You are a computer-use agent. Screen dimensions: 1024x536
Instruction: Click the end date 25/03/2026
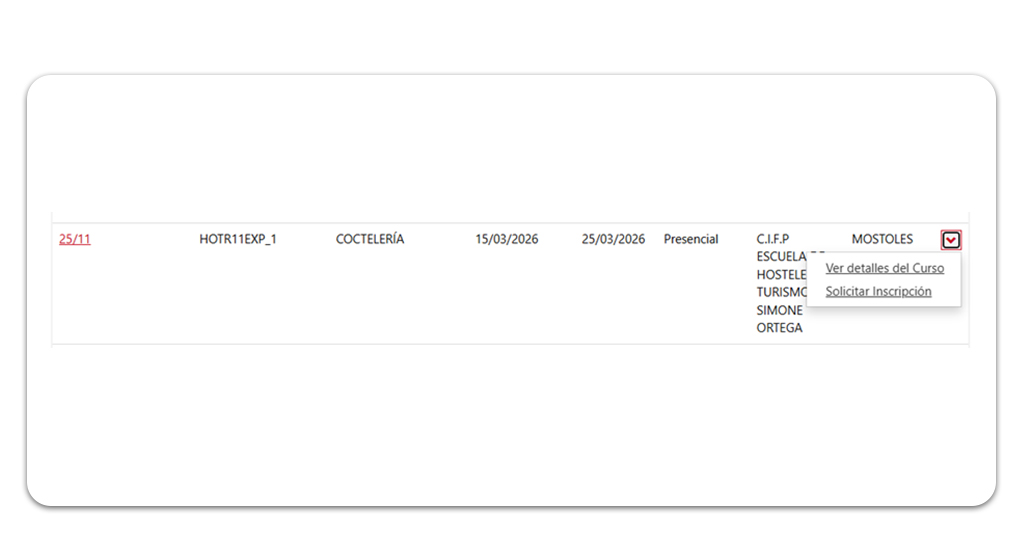pos(613,239)
